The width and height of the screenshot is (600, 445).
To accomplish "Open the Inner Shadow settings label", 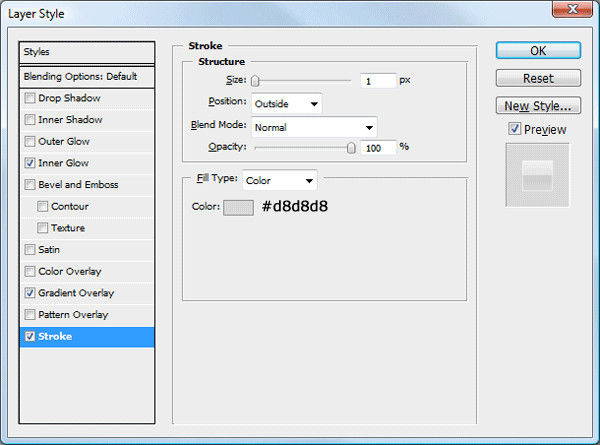I will coord(70,120).
